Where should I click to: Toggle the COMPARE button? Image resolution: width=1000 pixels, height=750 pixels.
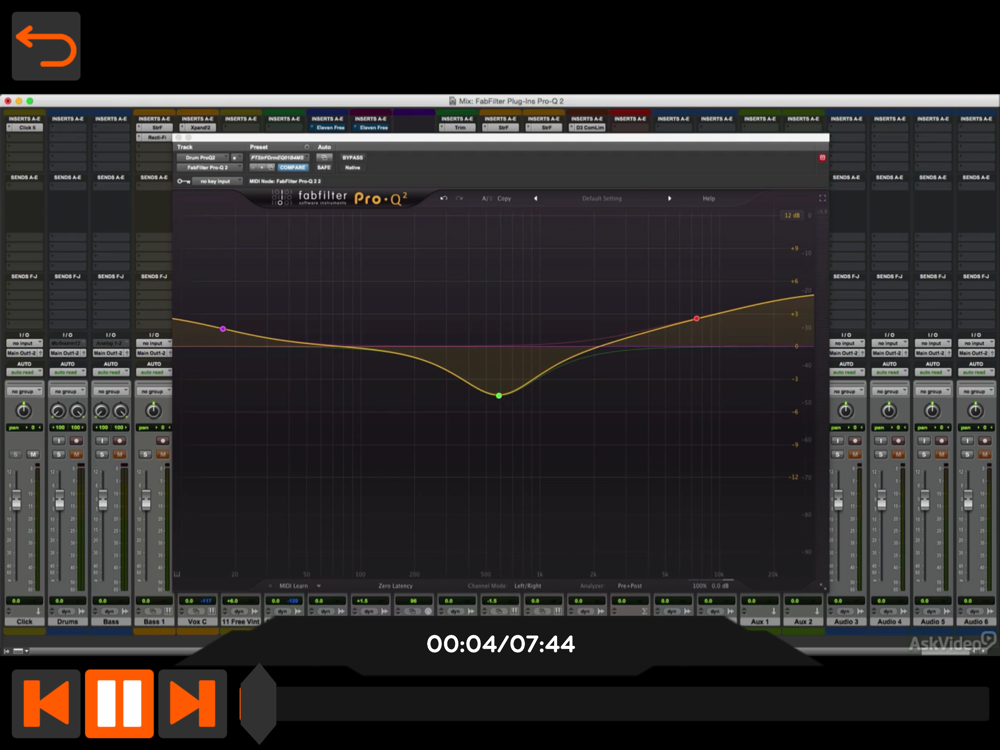click(292, 167)
